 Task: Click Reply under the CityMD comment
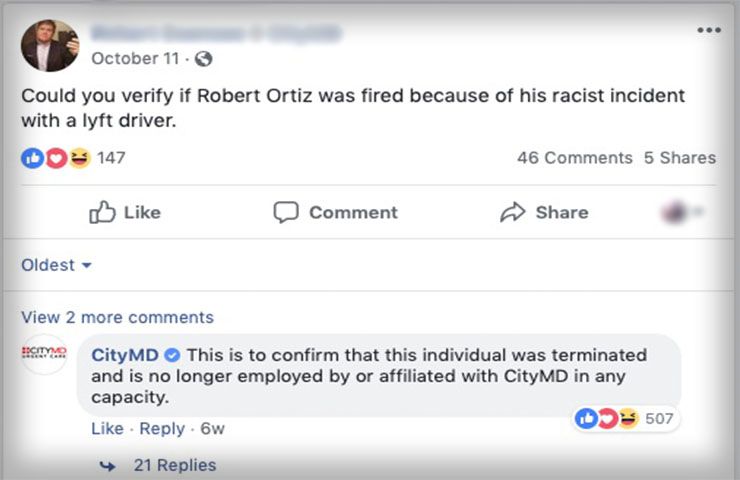point(162,428)
